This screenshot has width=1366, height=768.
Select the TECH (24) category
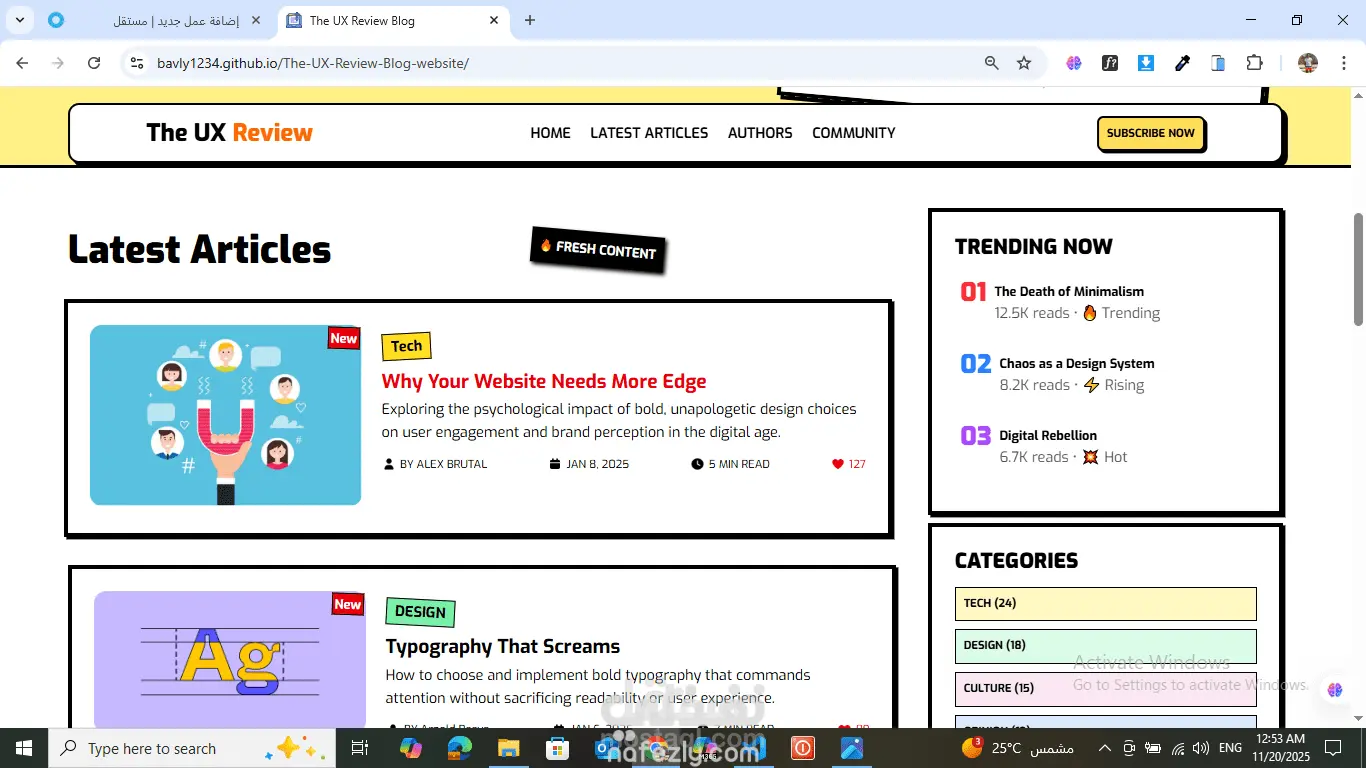[x=1105, y=603]
